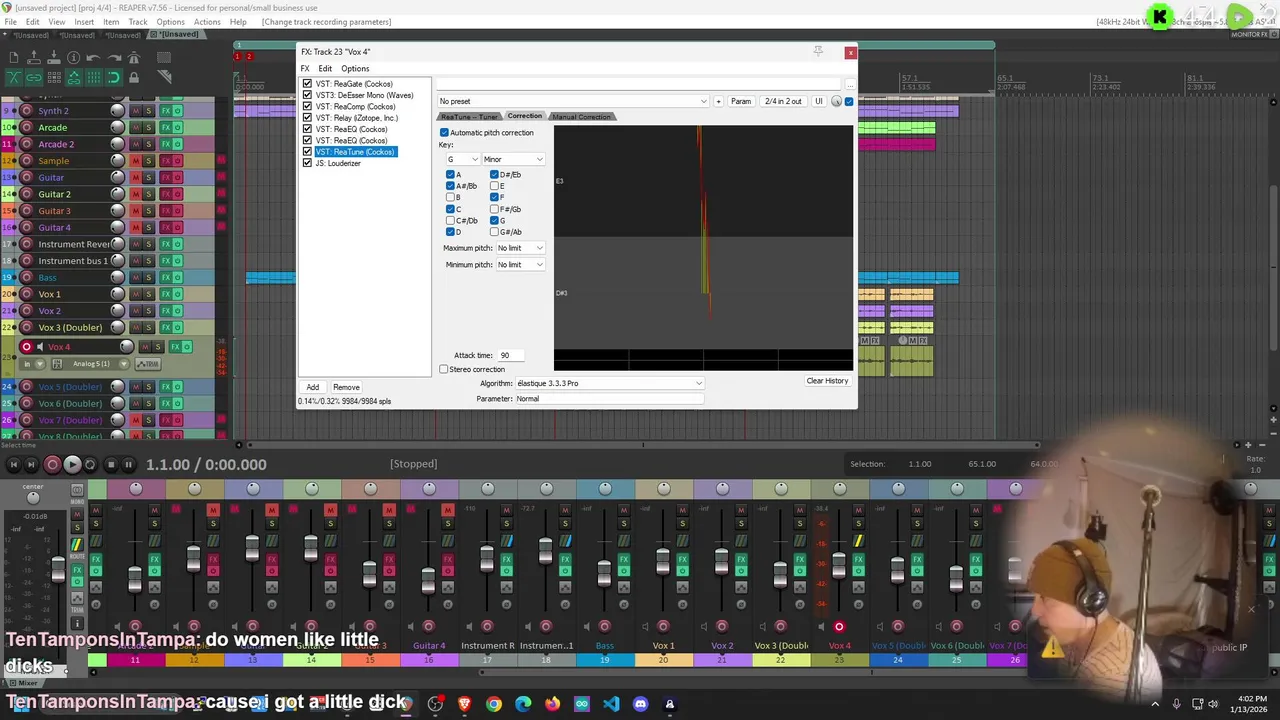The height and width of the screenshot is (720, 1280).
Task: Go to project start in transport
Action: coord(14,464)
